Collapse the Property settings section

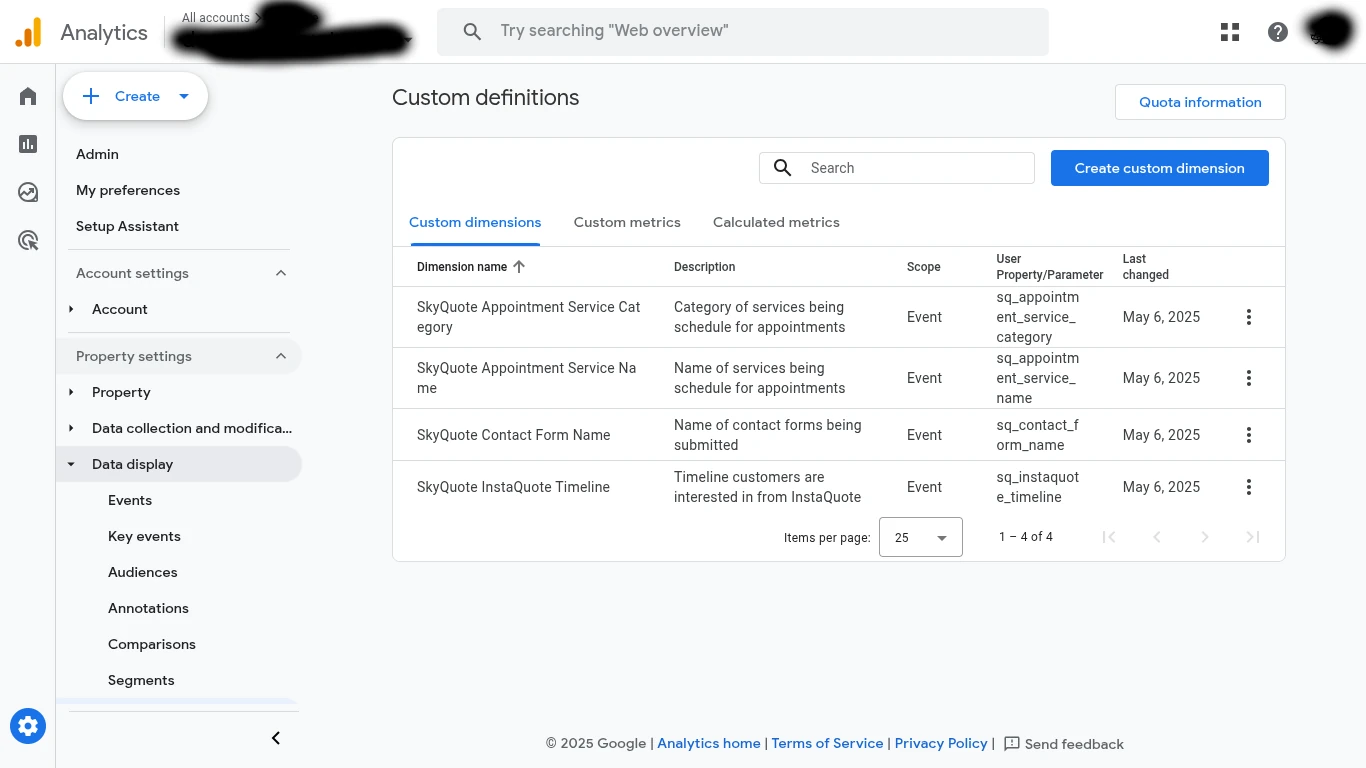click(x=281, y=356)
